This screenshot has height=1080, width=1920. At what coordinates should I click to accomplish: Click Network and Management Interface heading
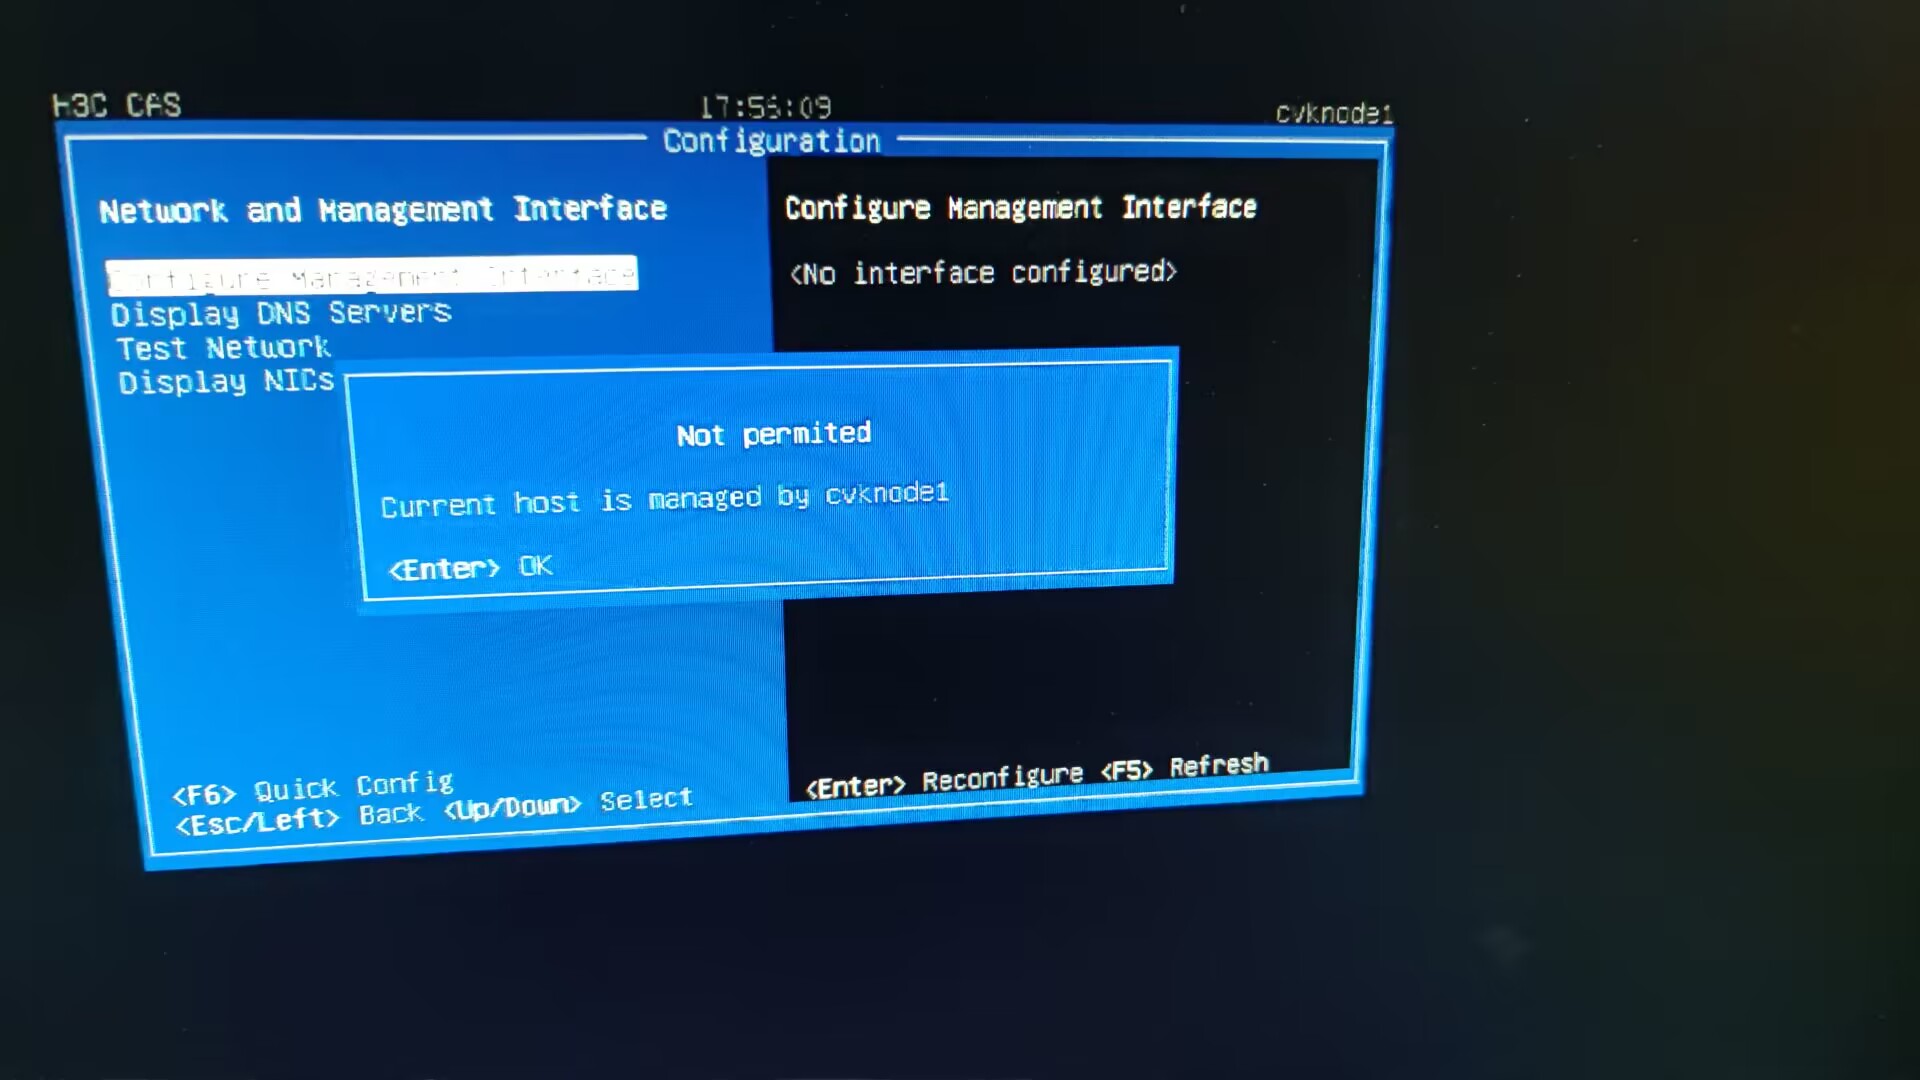383,210
